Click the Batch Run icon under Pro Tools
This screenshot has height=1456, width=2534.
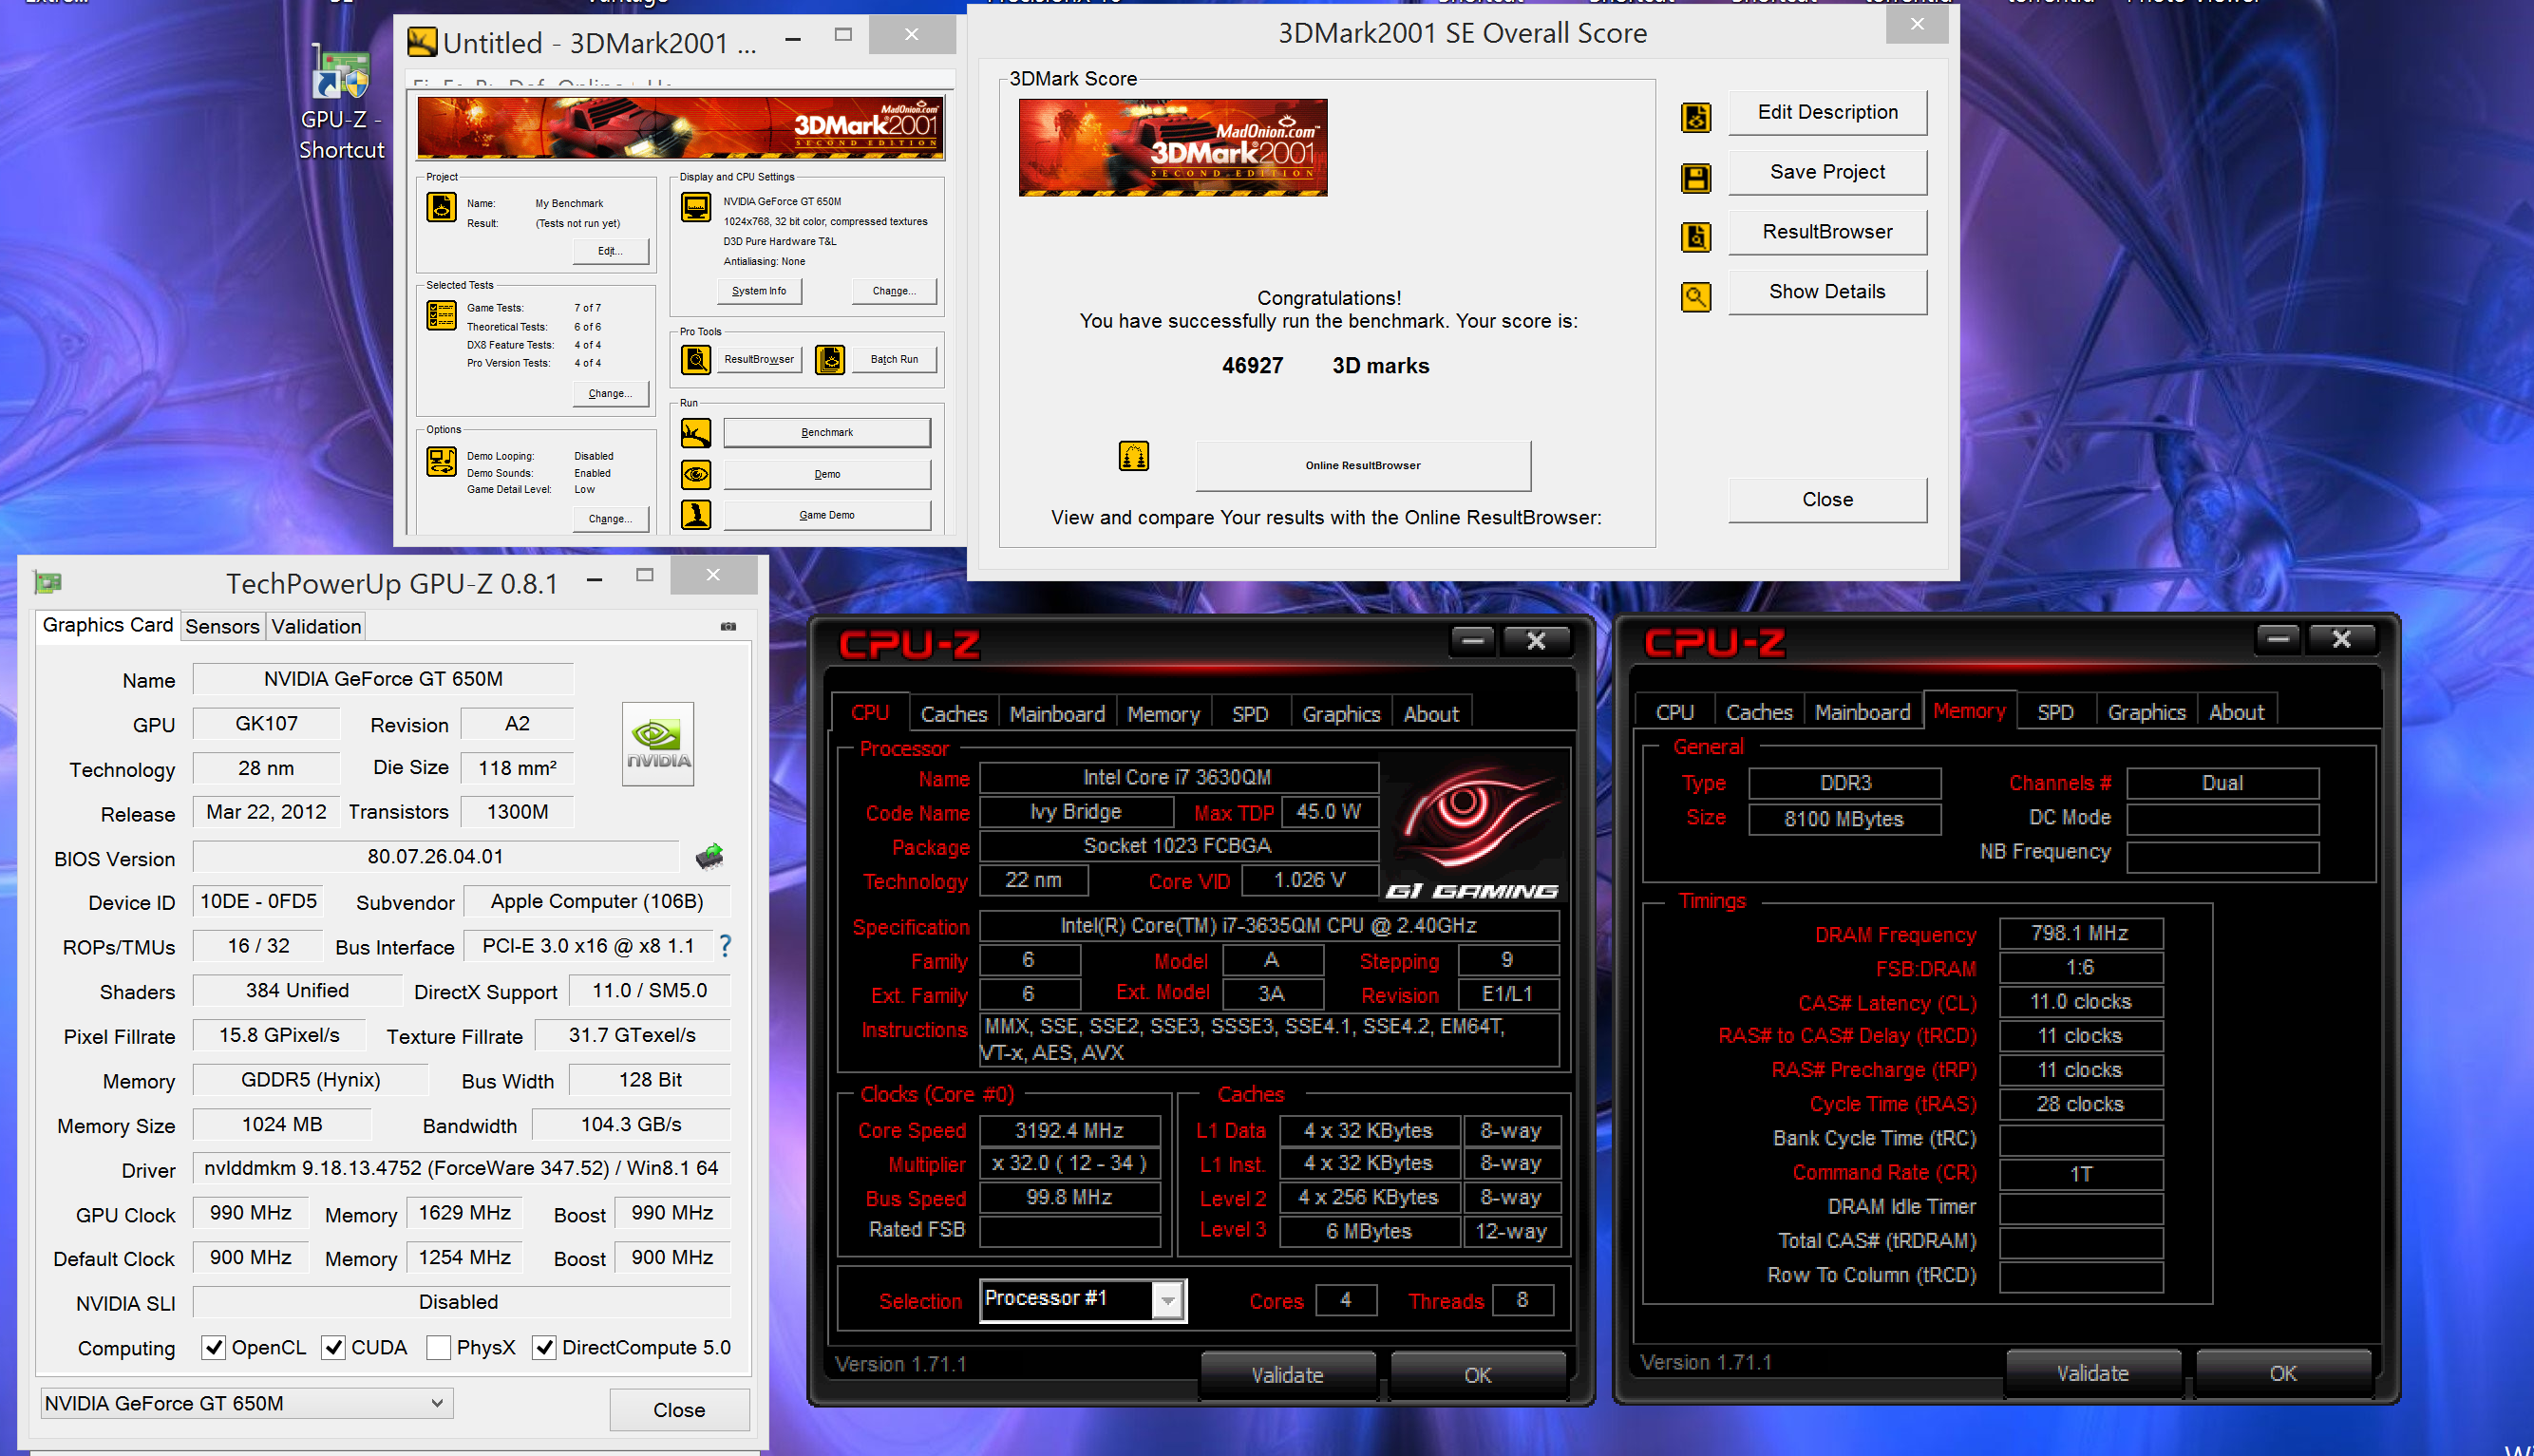(829, 359)
